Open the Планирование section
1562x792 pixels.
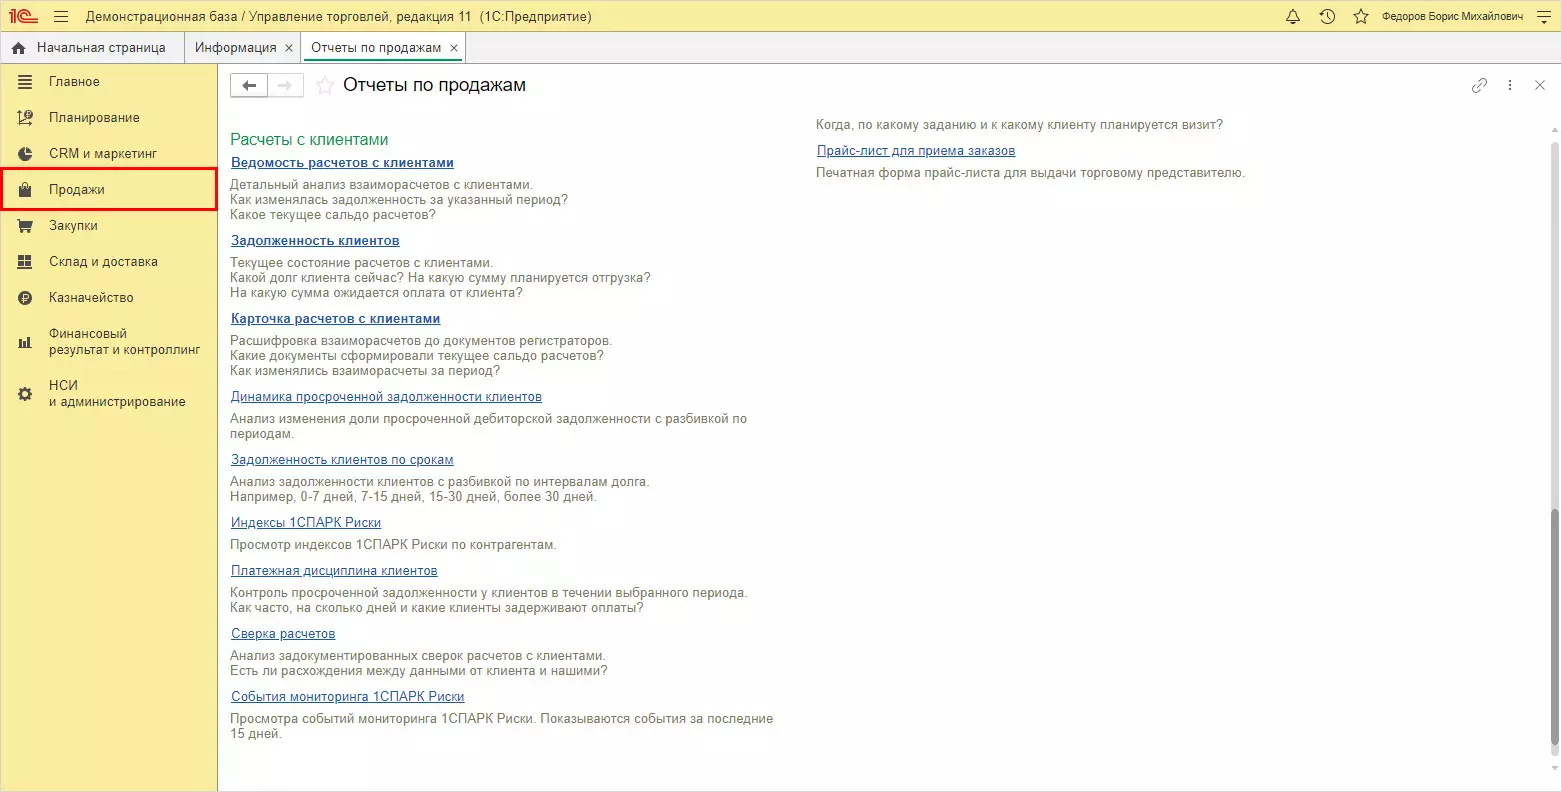[x=109, y=118]
